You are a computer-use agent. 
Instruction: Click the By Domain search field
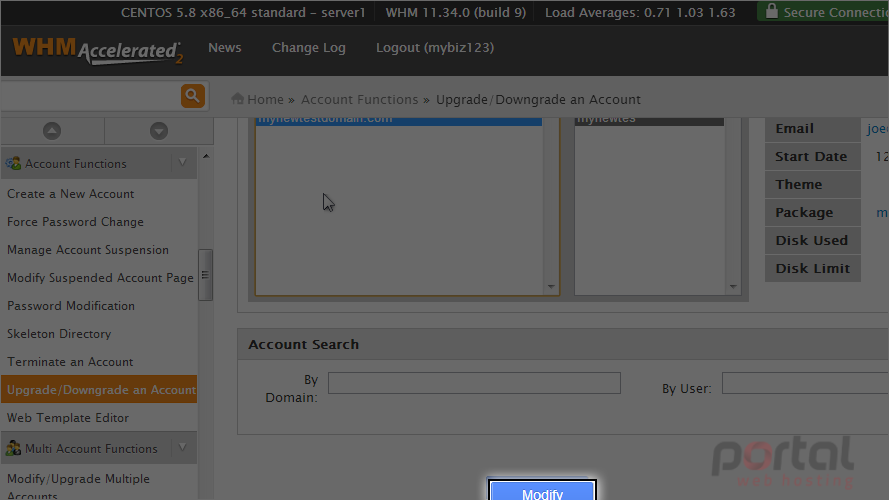click(474, 383)
